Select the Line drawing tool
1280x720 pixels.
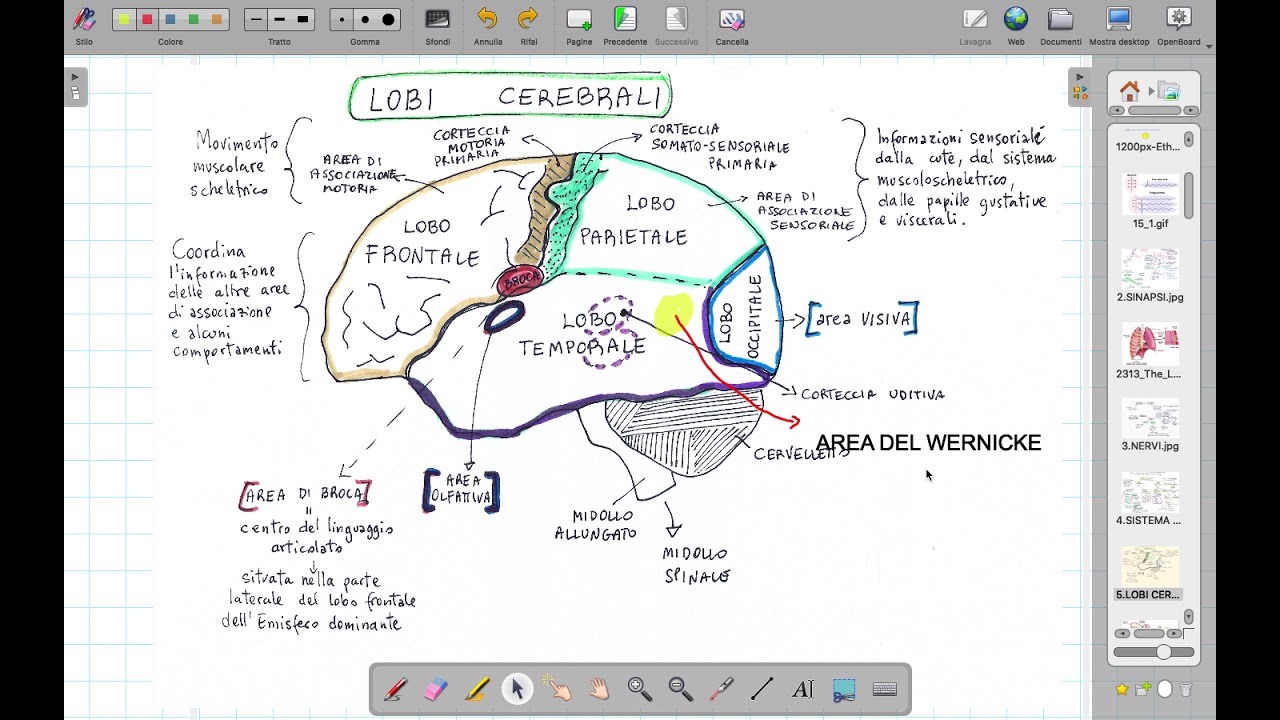coord(762,689)
